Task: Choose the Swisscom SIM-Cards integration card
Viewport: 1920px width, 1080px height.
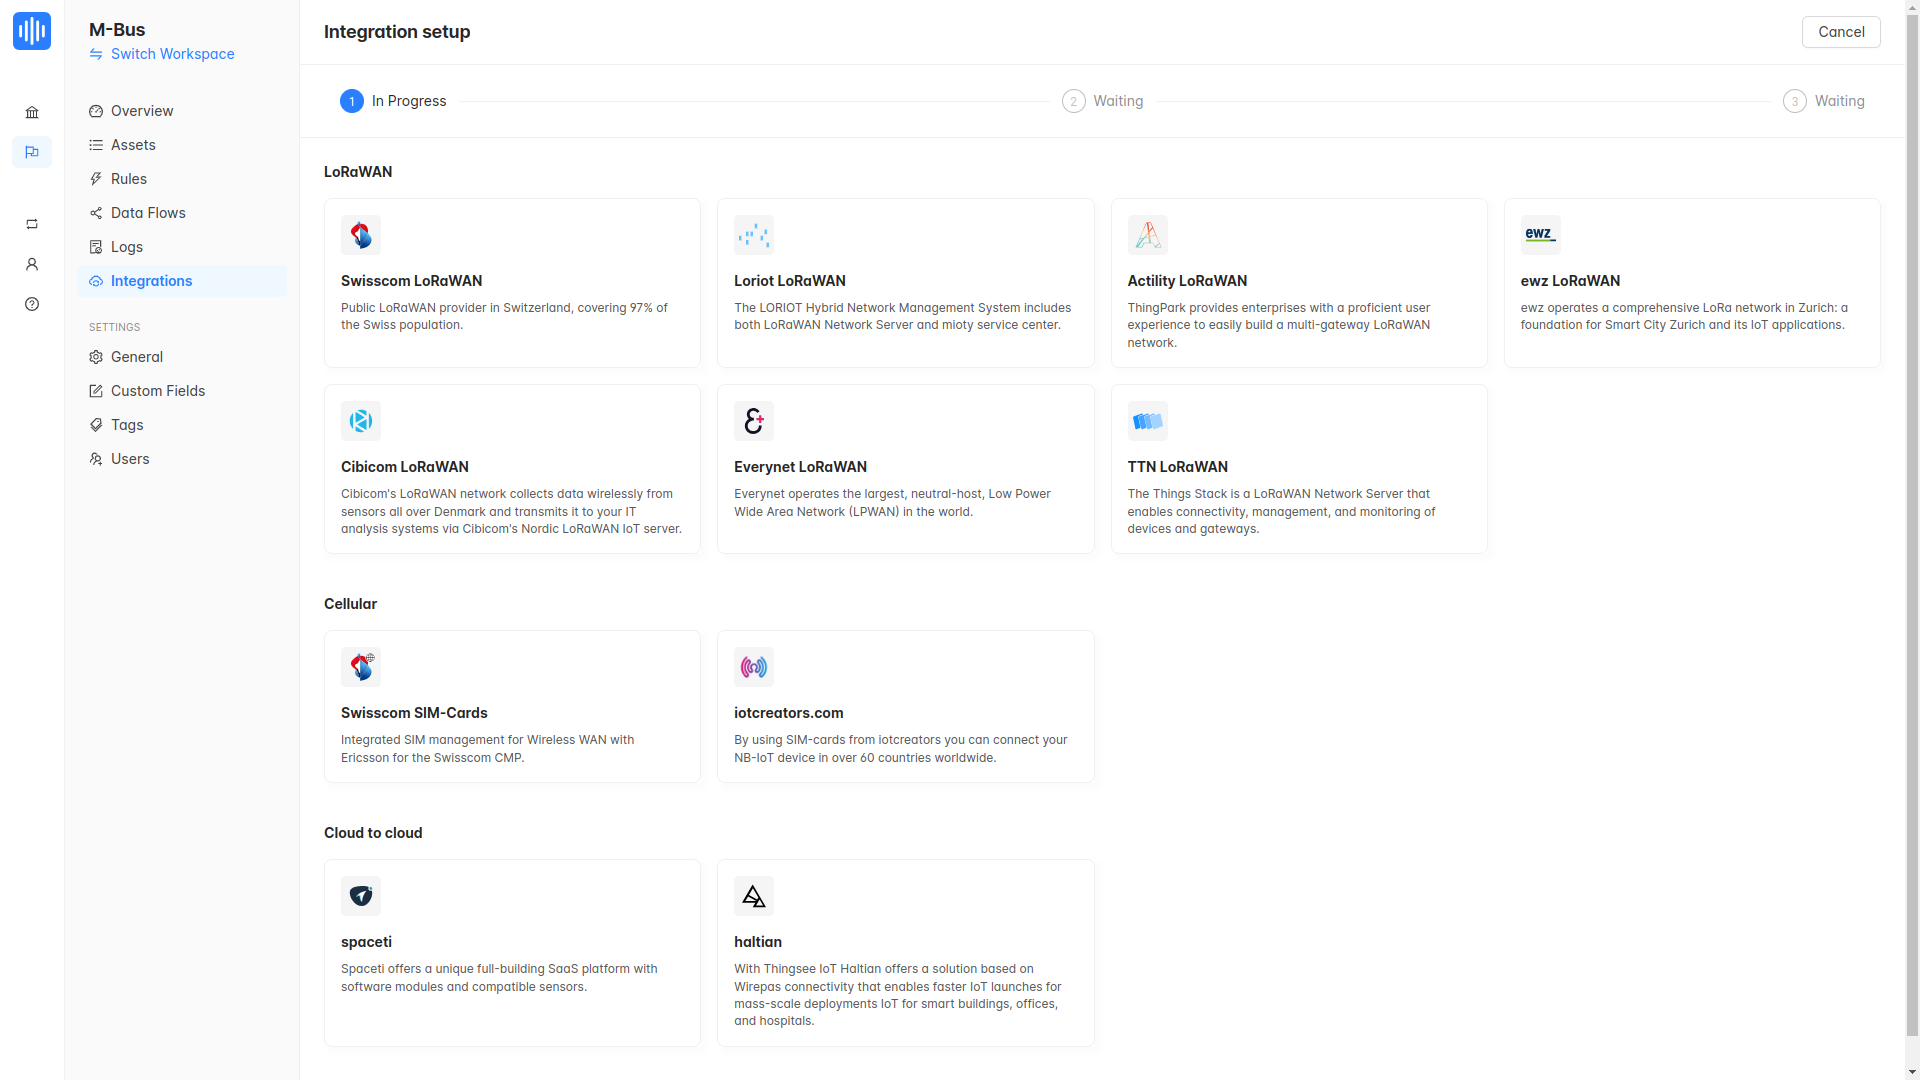Action: pyautogui.click(x=512, y=706)
